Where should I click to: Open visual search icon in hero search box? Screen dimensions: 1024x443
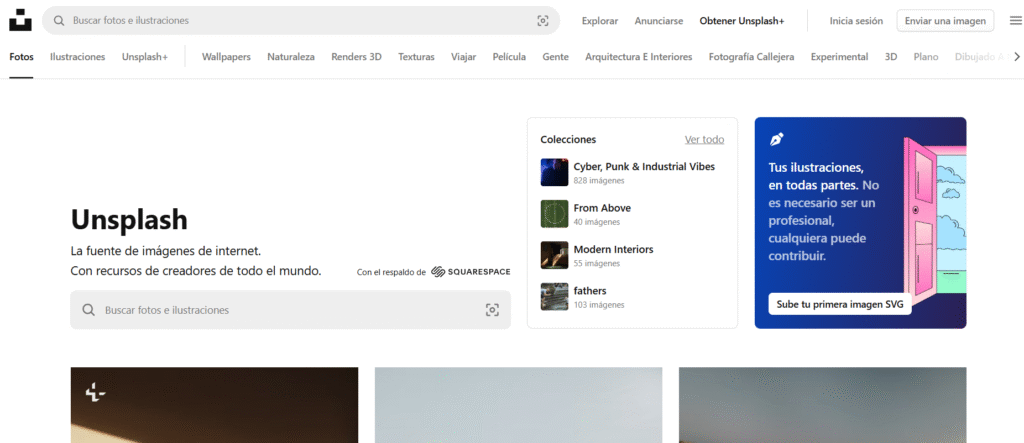click(x=492, y=310)
